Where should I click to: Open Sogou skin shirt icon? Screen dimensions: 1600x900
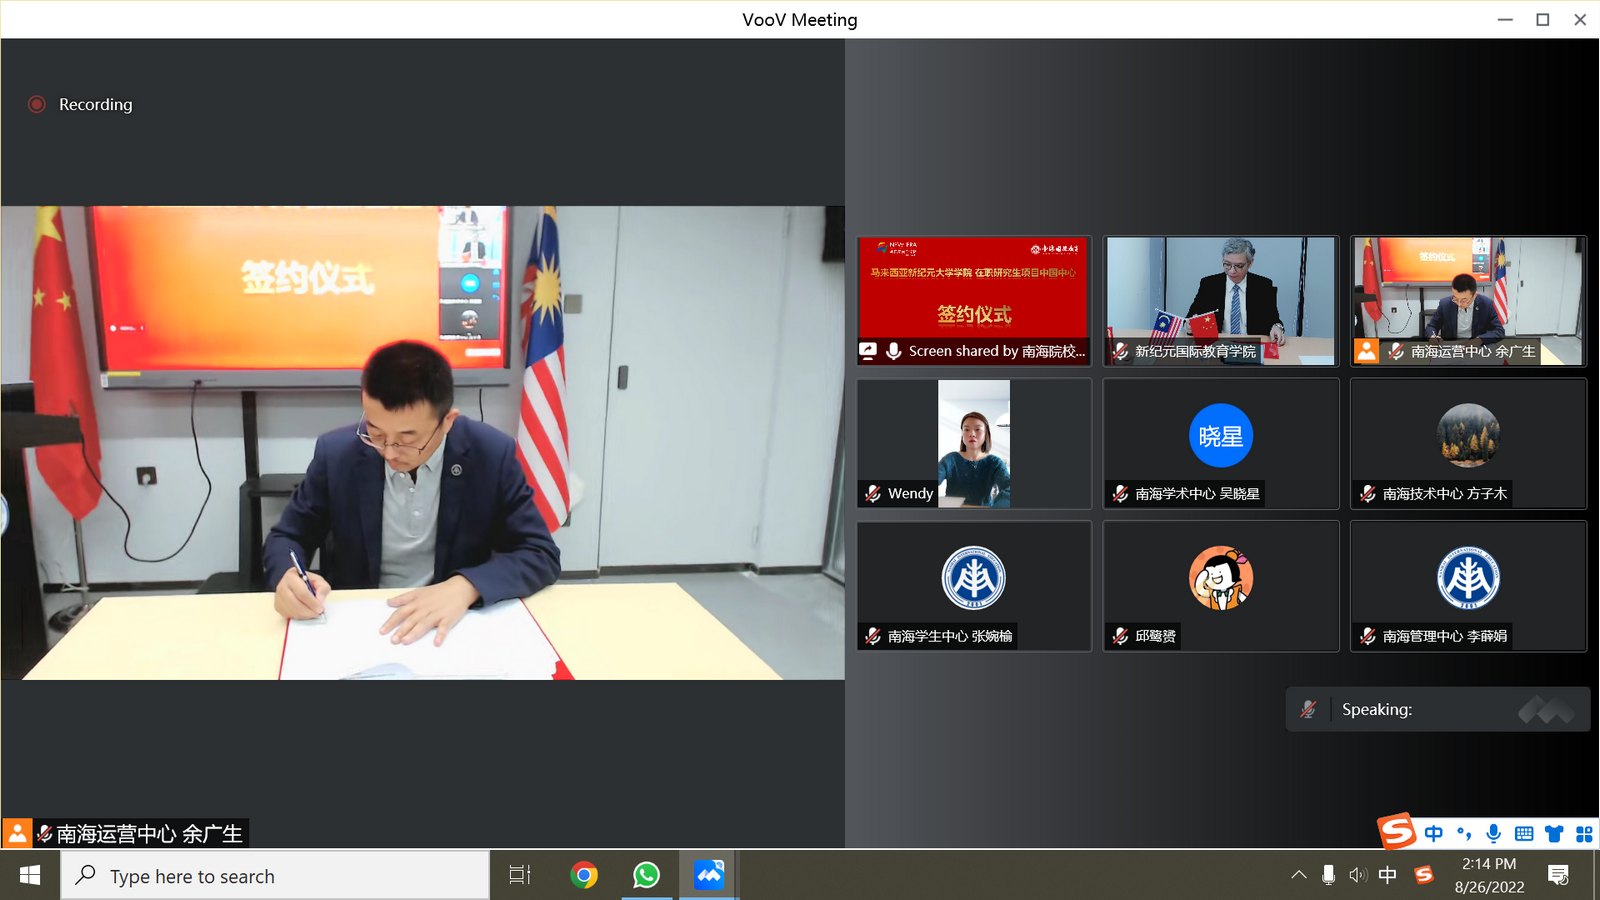coord(1554,834)
